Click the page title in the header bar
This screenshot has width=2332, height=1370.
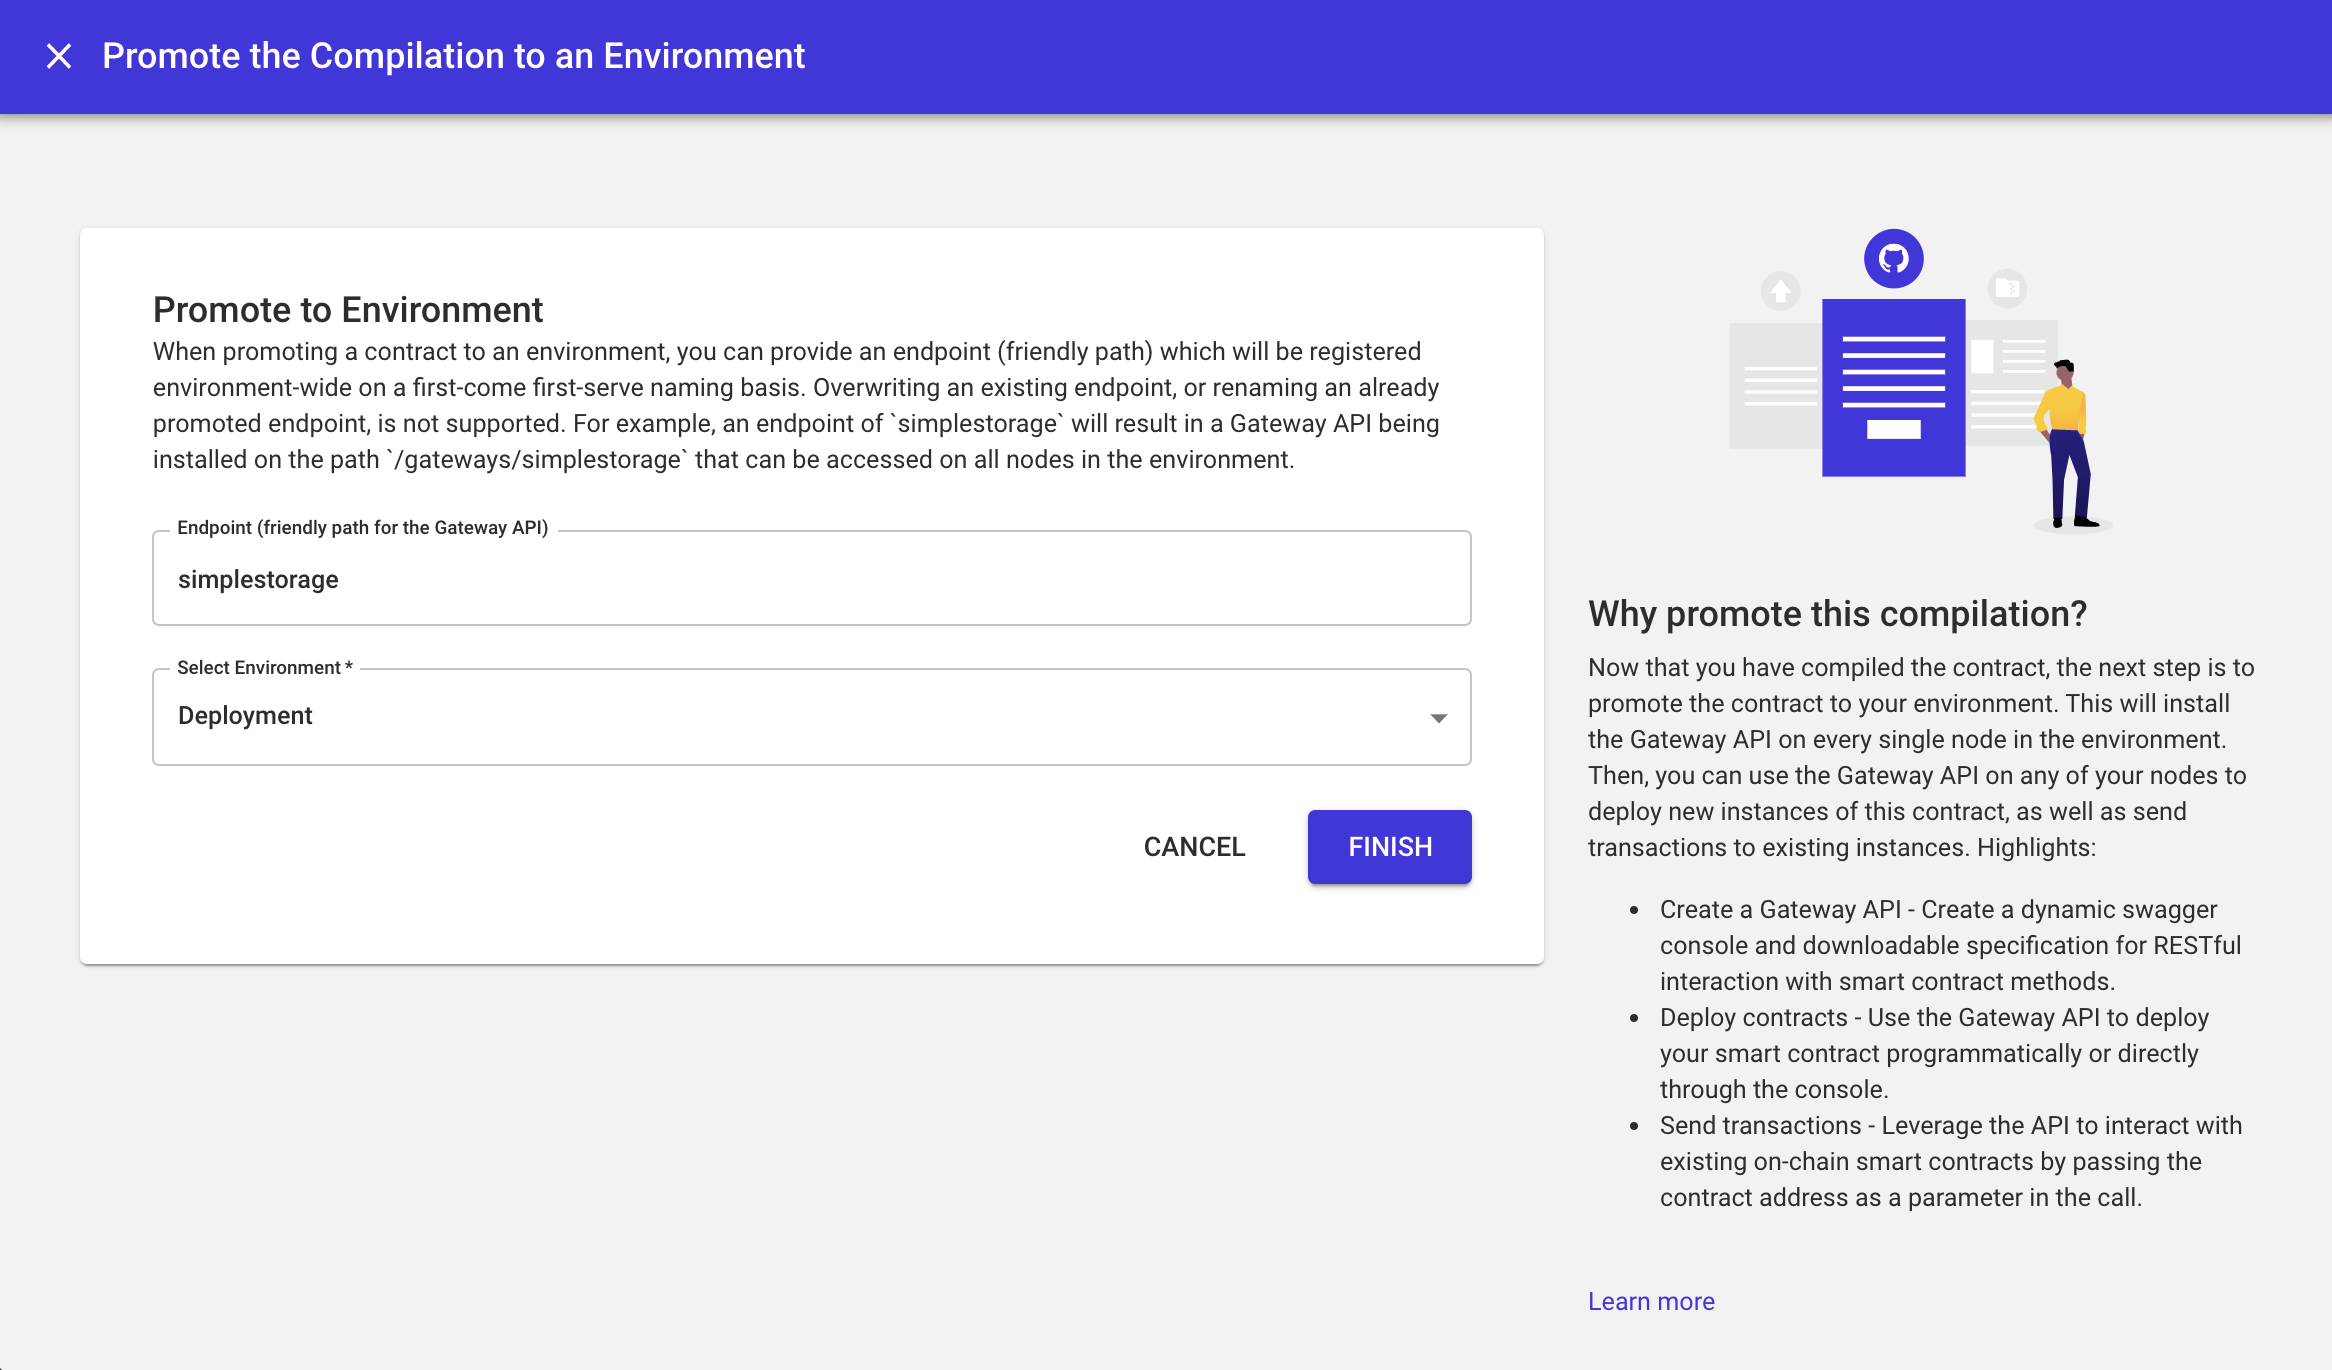[x=453, y=56]
